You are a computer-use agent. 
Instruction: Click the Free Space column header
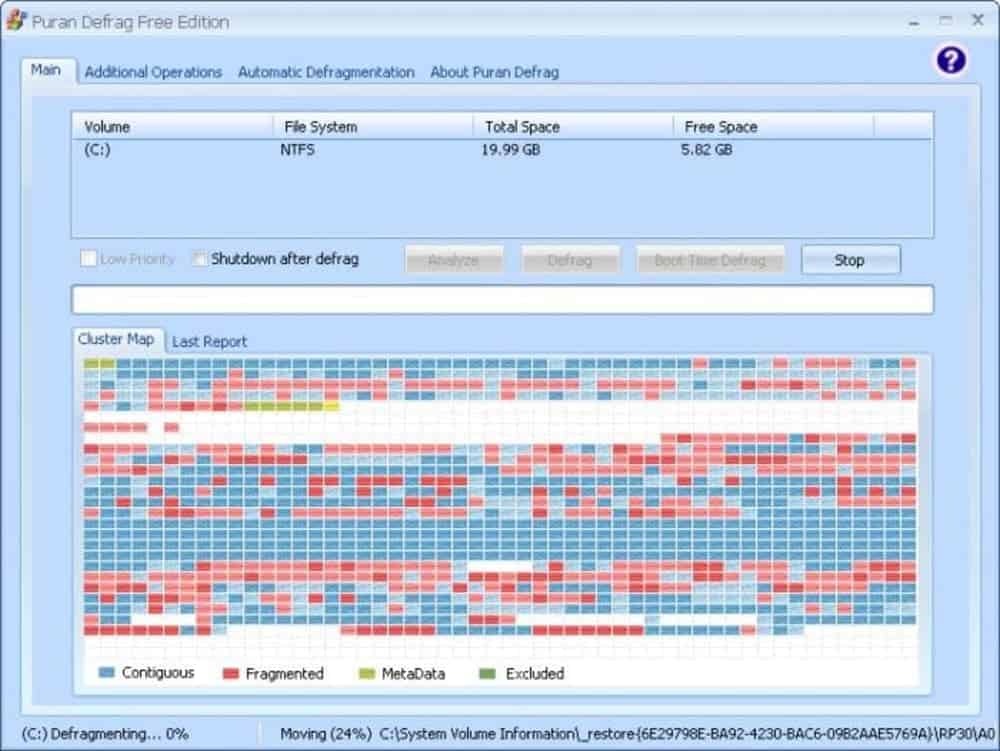pos(773,126)
